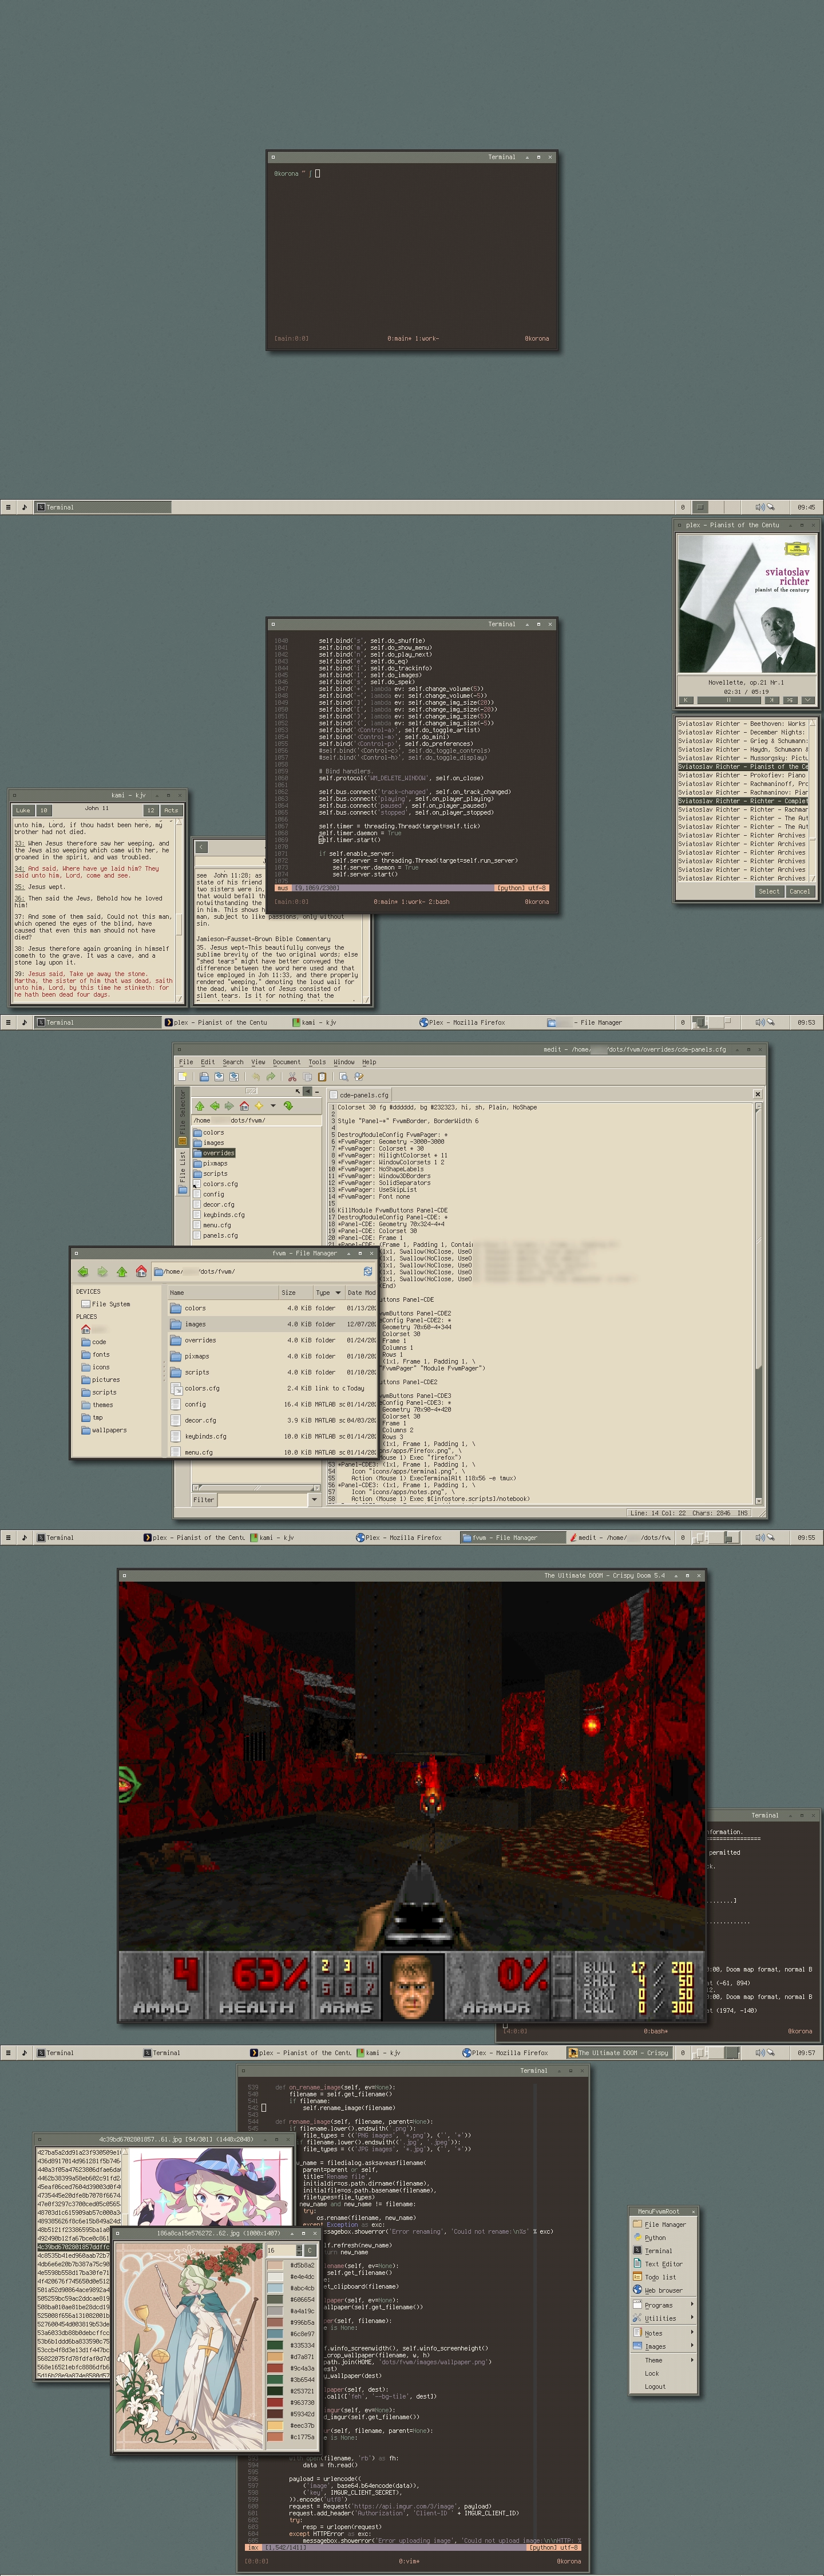Click the music note icon in the top panel

point(24,507)
